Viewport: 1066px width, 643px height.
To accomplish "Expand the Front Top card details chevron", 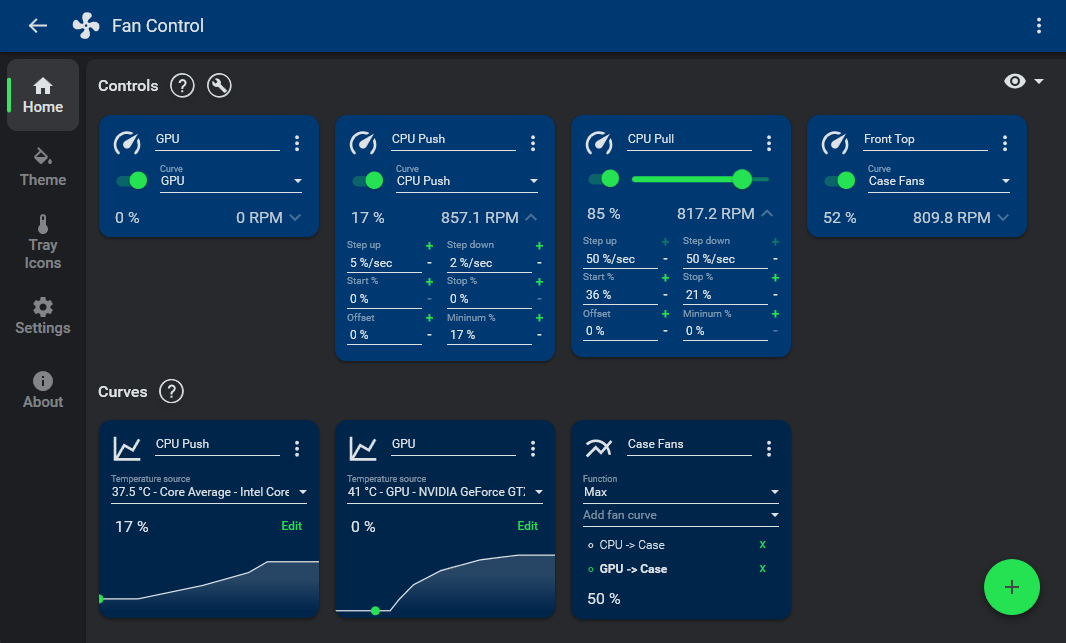I will pyautogui.click(x=1003, y=217).
